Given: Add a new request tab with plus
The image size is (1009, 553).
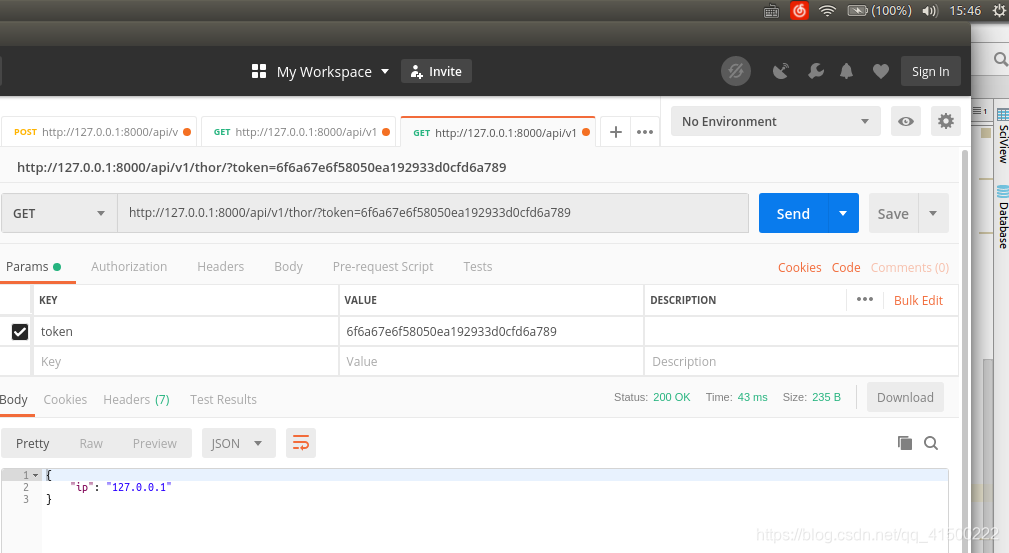Looking at the screenshot, I should 616,132.
